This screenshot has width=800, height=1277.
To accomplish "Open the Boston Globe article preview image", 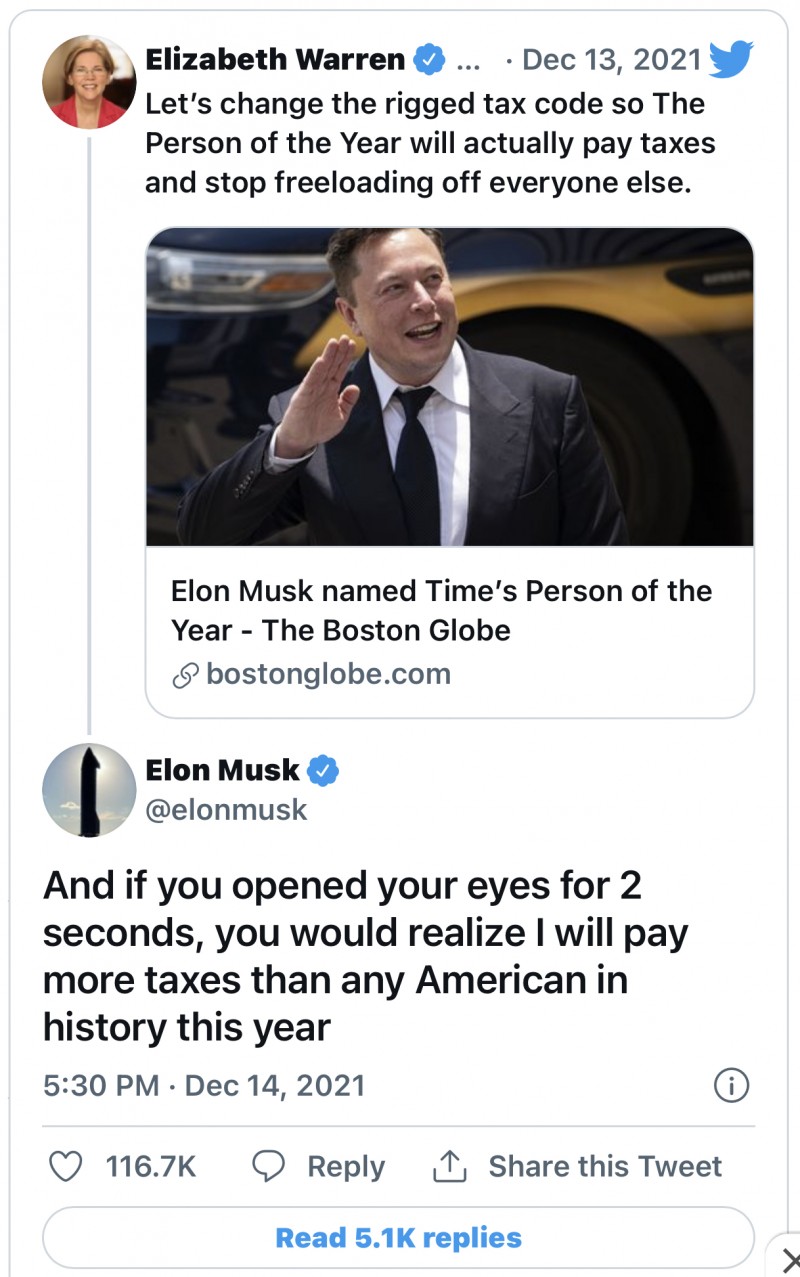I will tap(449, 387).
